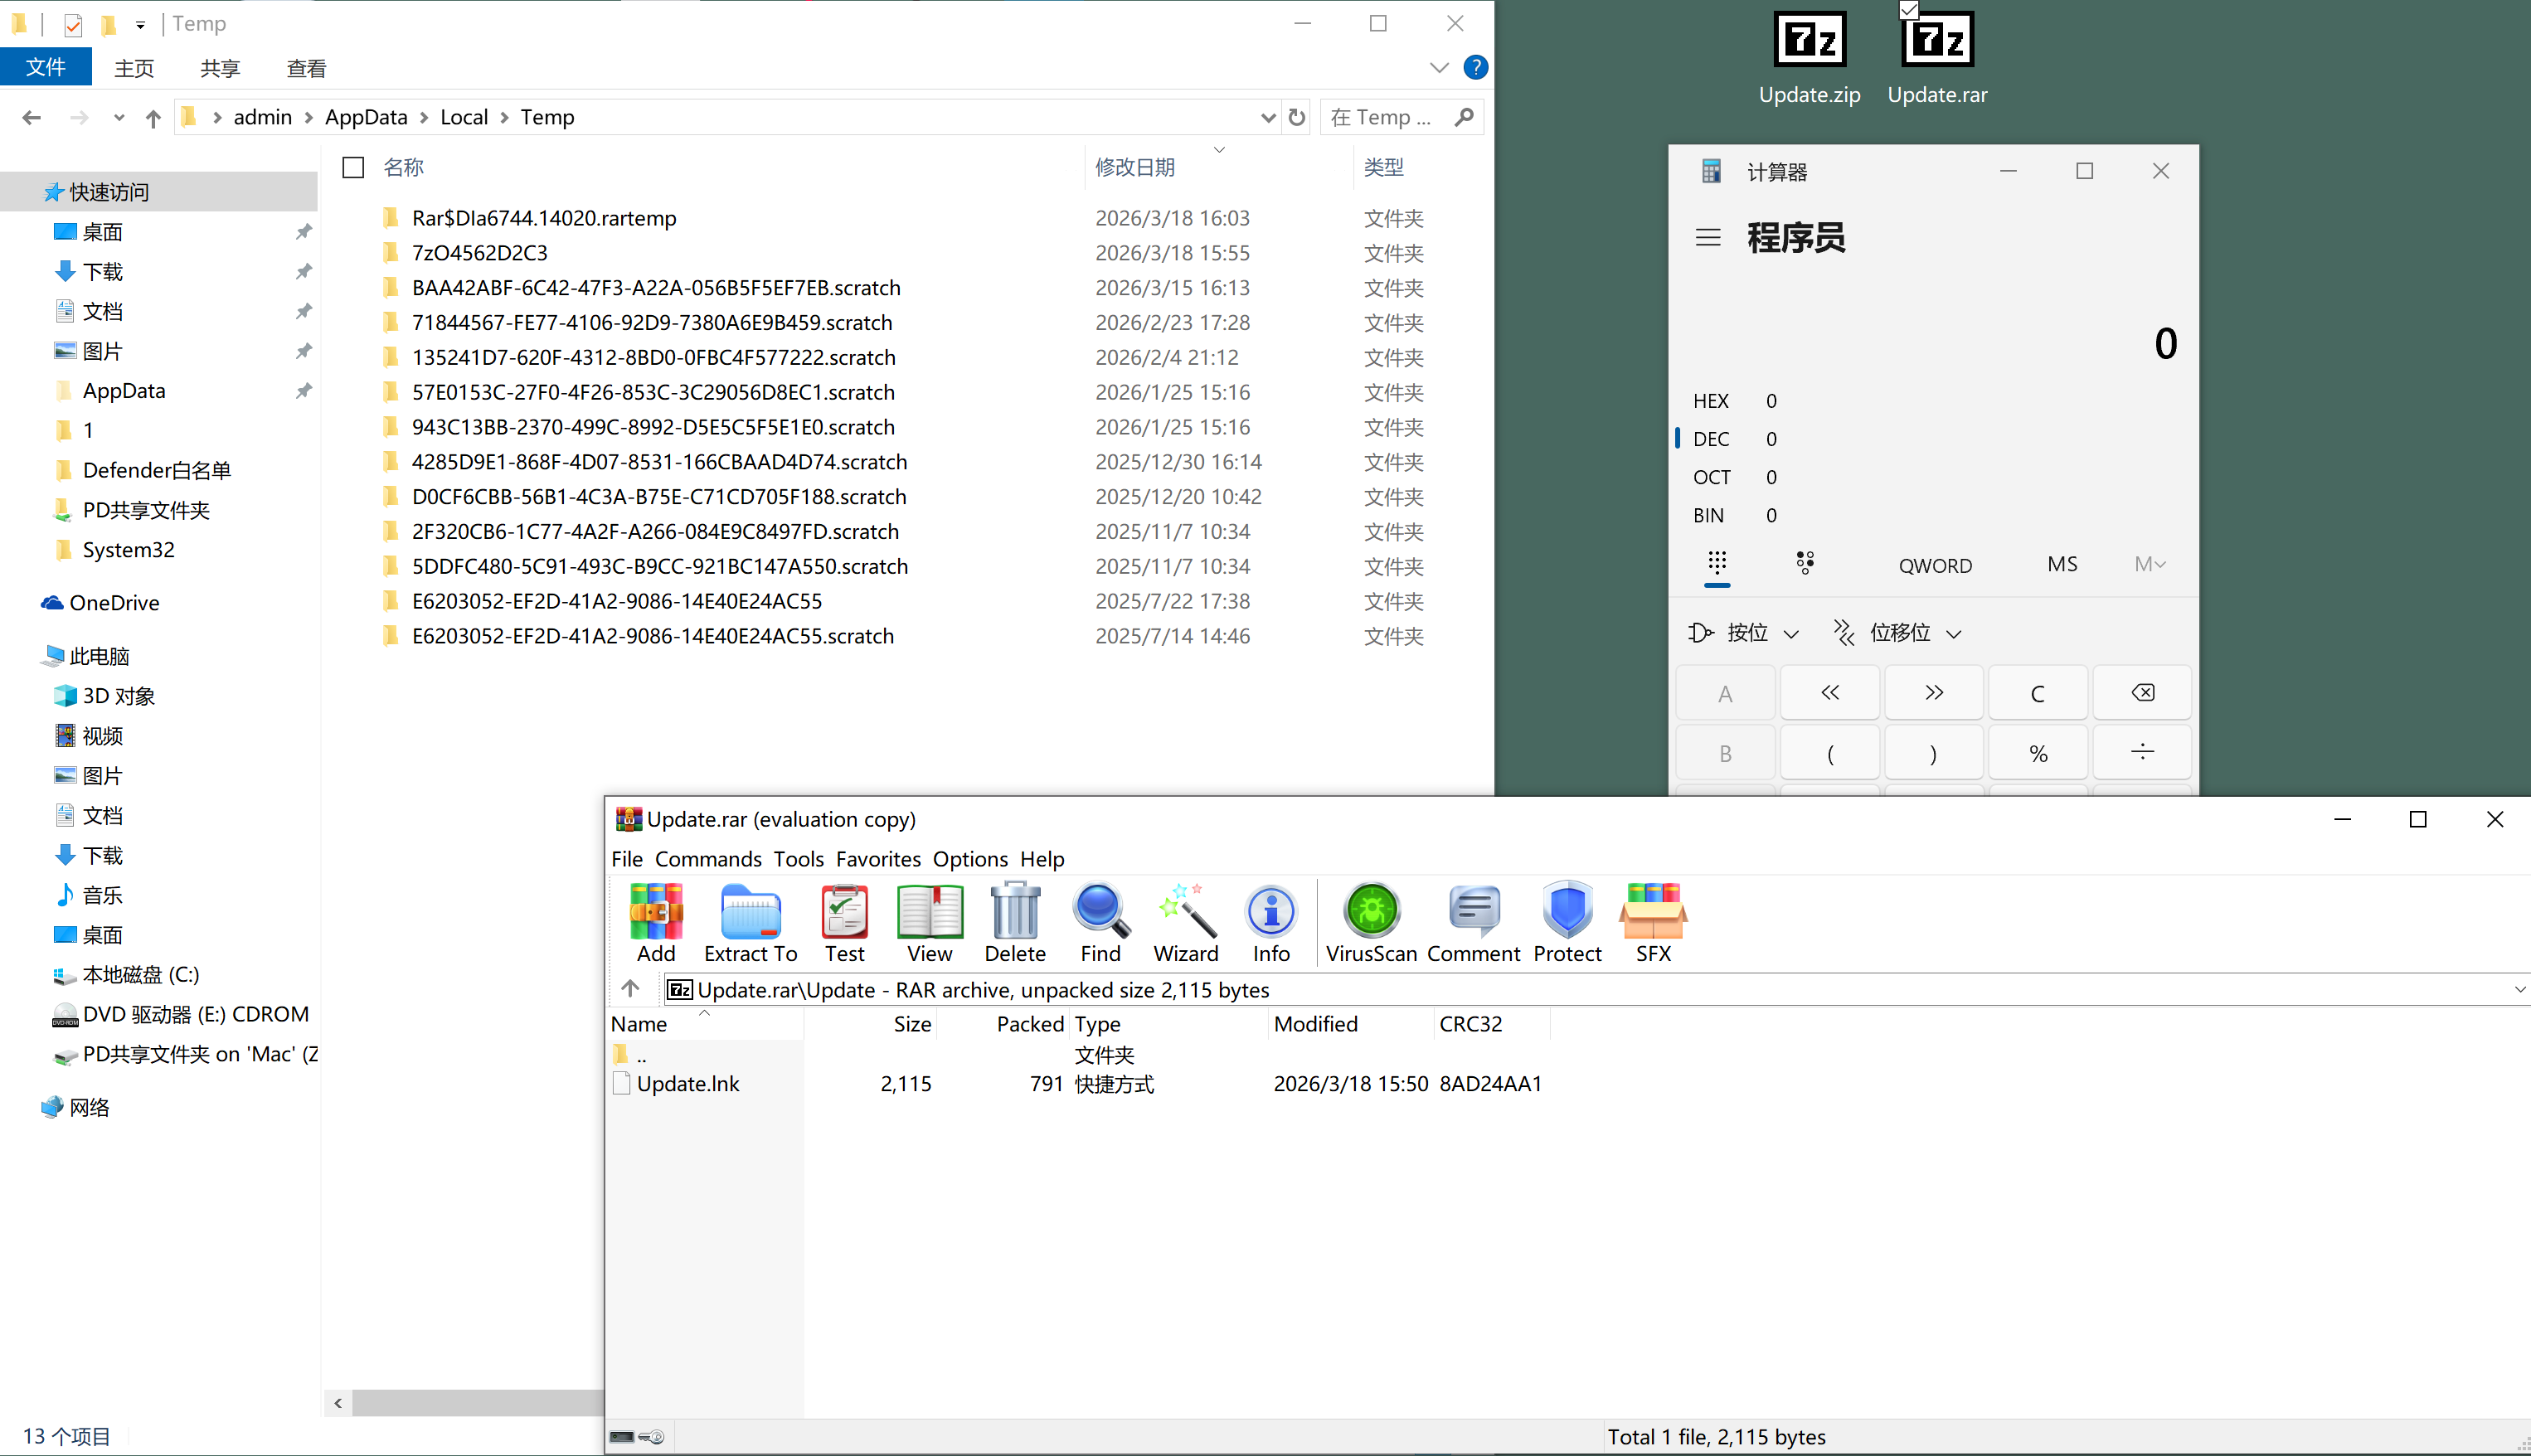Switch to bit toggling keypad in calculator
Image resolution: width=2531 pixels, height=1456 pixels.
[1805, 564]
